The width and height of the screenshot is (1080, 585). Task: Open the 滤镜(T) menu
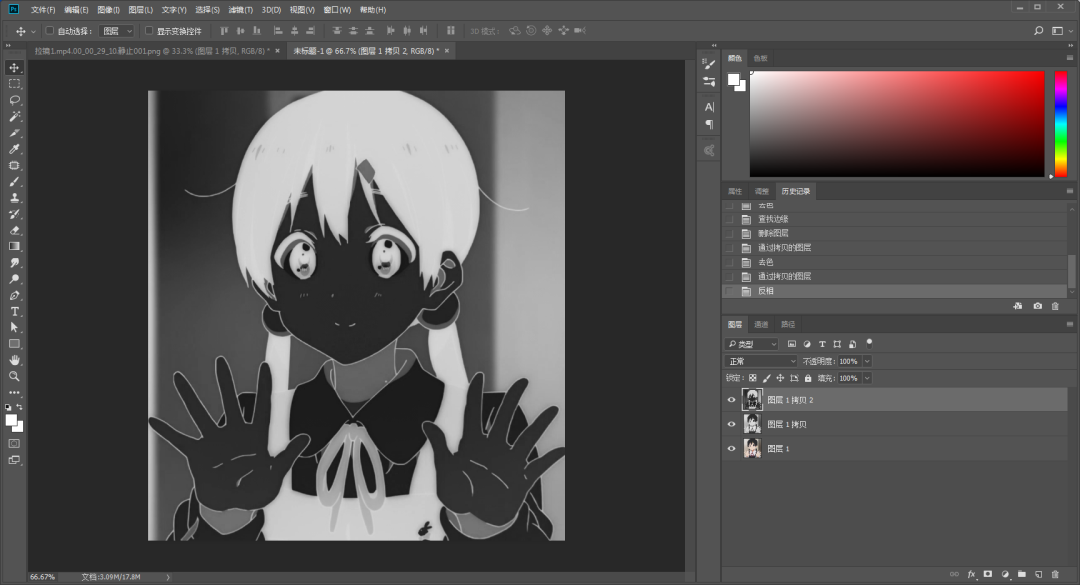point(240,10)
